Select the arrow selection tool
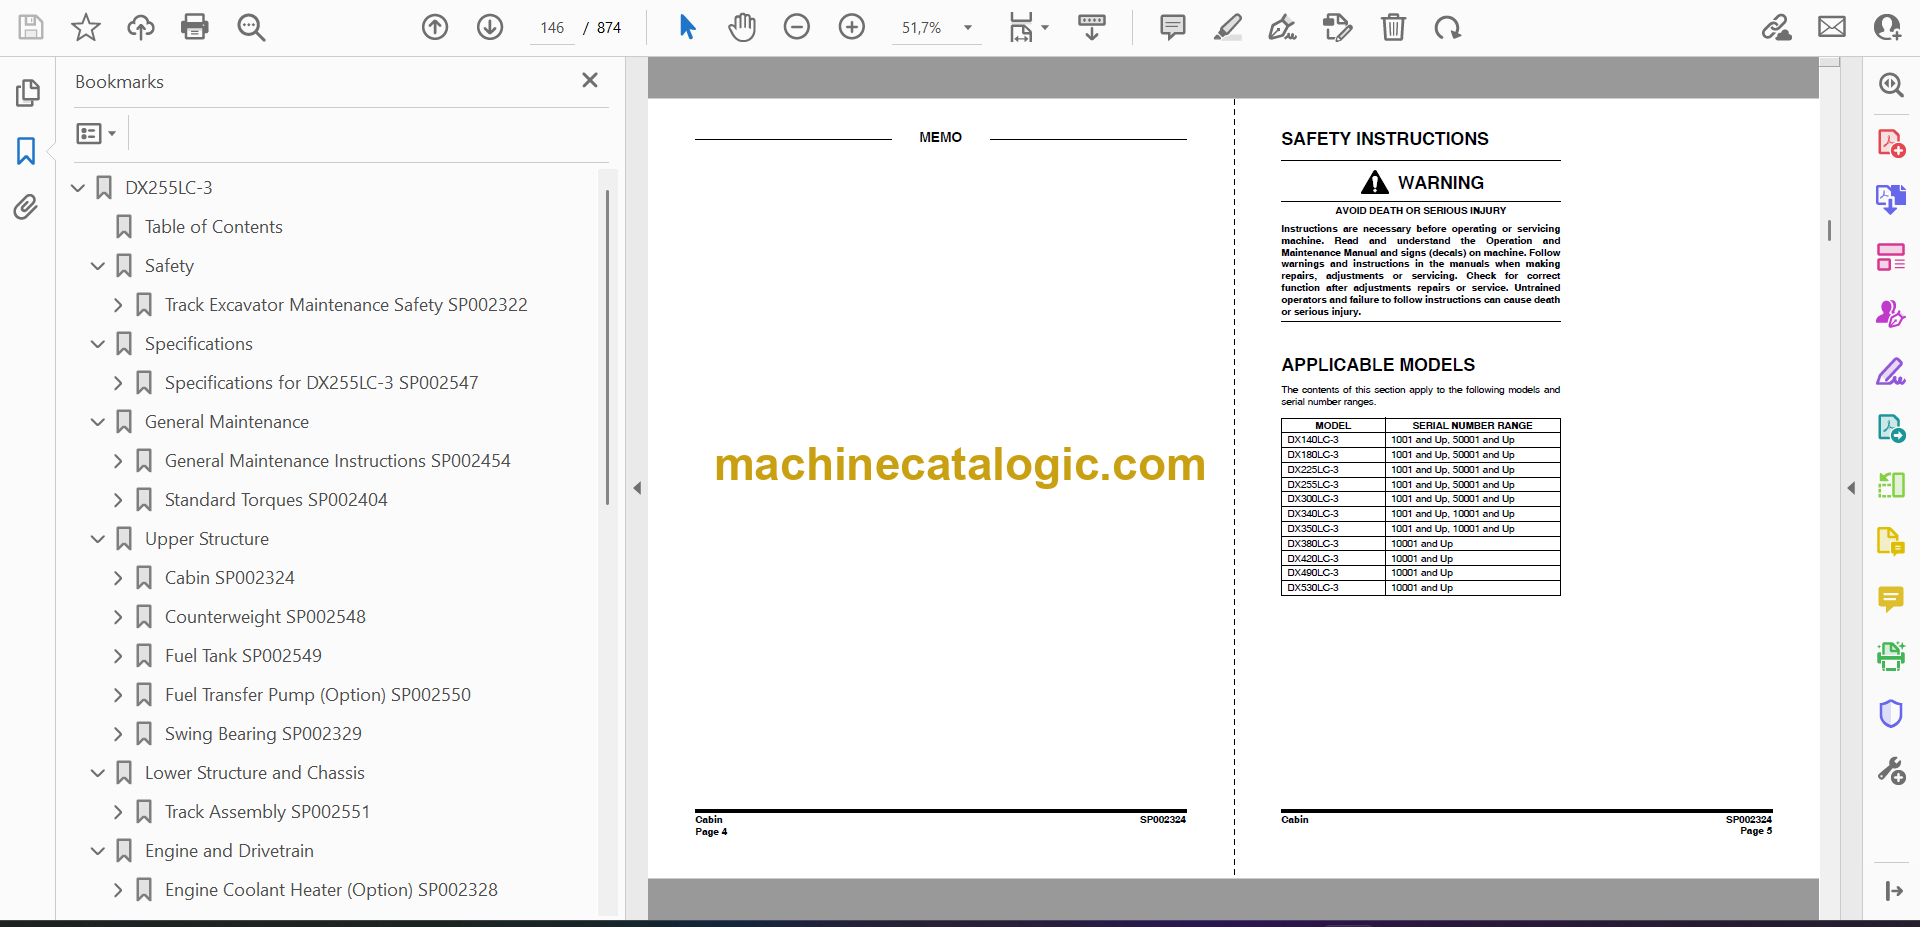1920x927 pixels. pos(687,27)
